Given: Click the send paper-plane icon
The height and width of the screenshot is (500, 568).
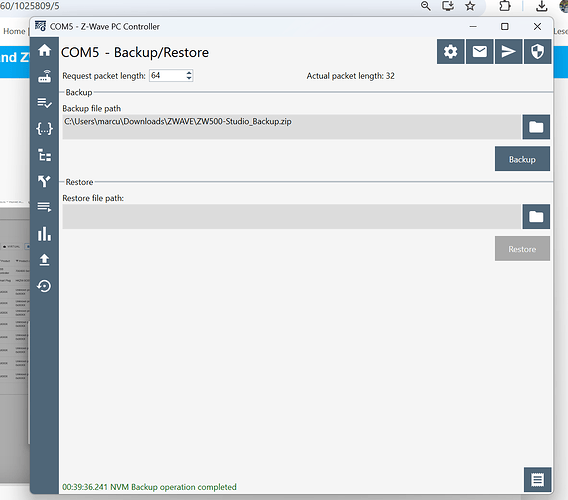Looking at the screenshot, I should pyautogui.click(x=509, y=51).
